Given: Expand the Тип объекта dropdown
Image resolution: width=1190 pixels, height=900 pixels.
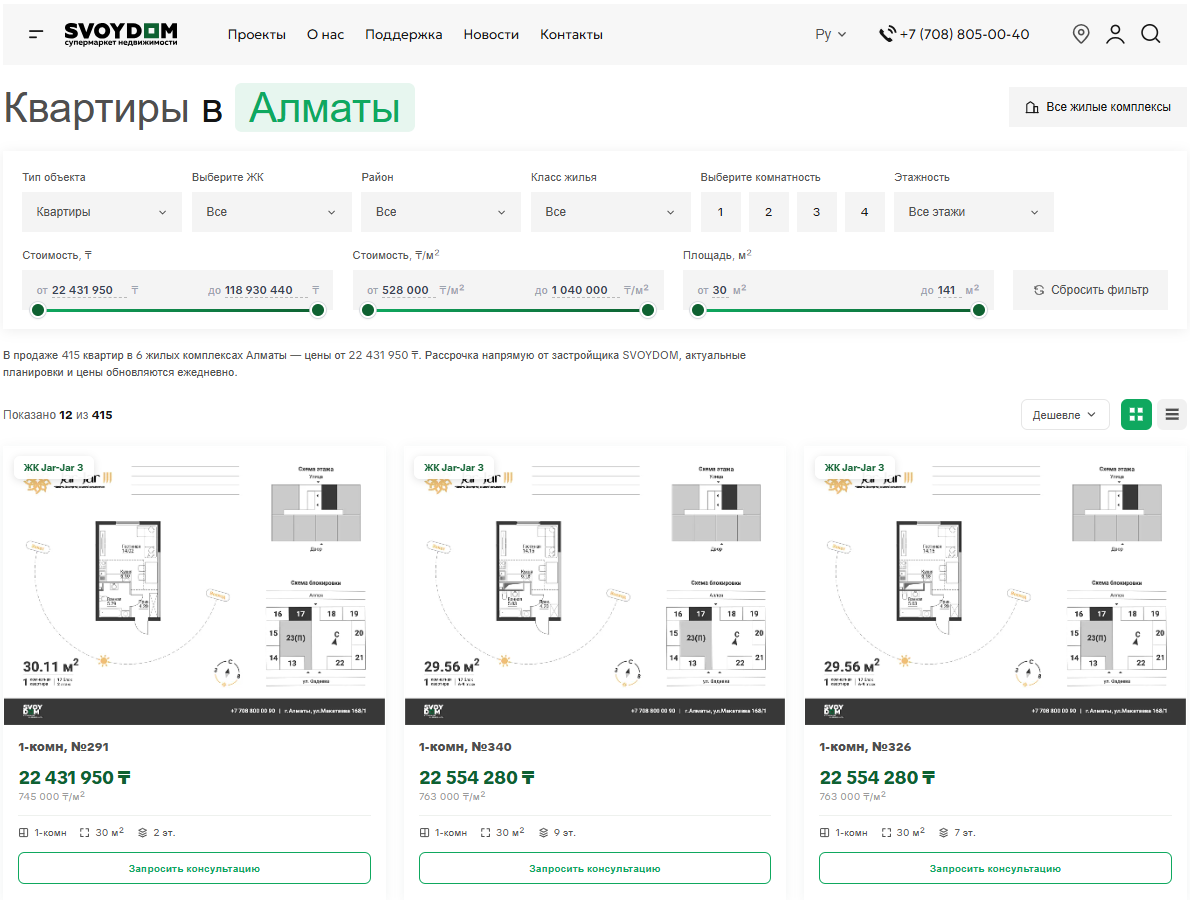Looking at the screenshot, I should (x=102, y=212).
